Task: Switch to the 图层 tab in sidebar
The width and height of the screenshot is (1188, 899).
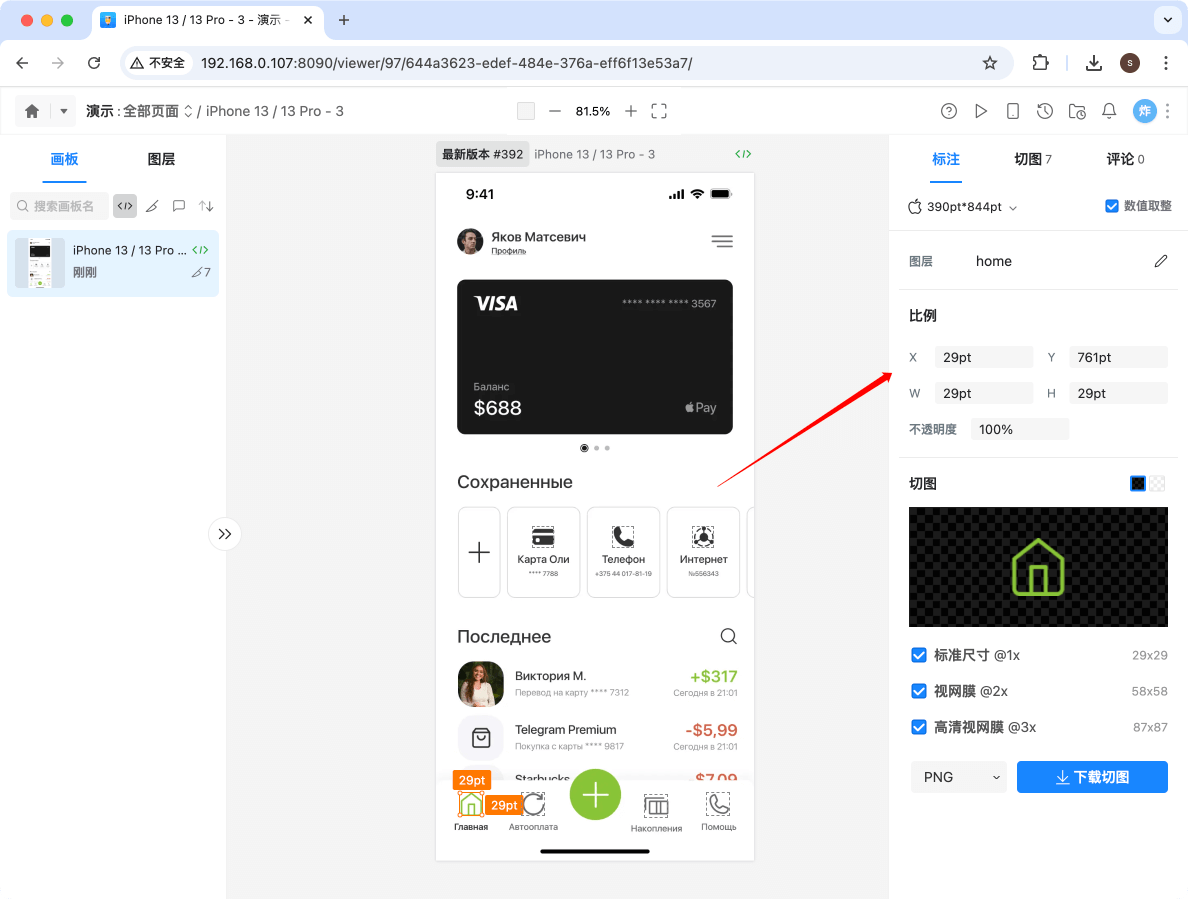Action: (160, 159)
